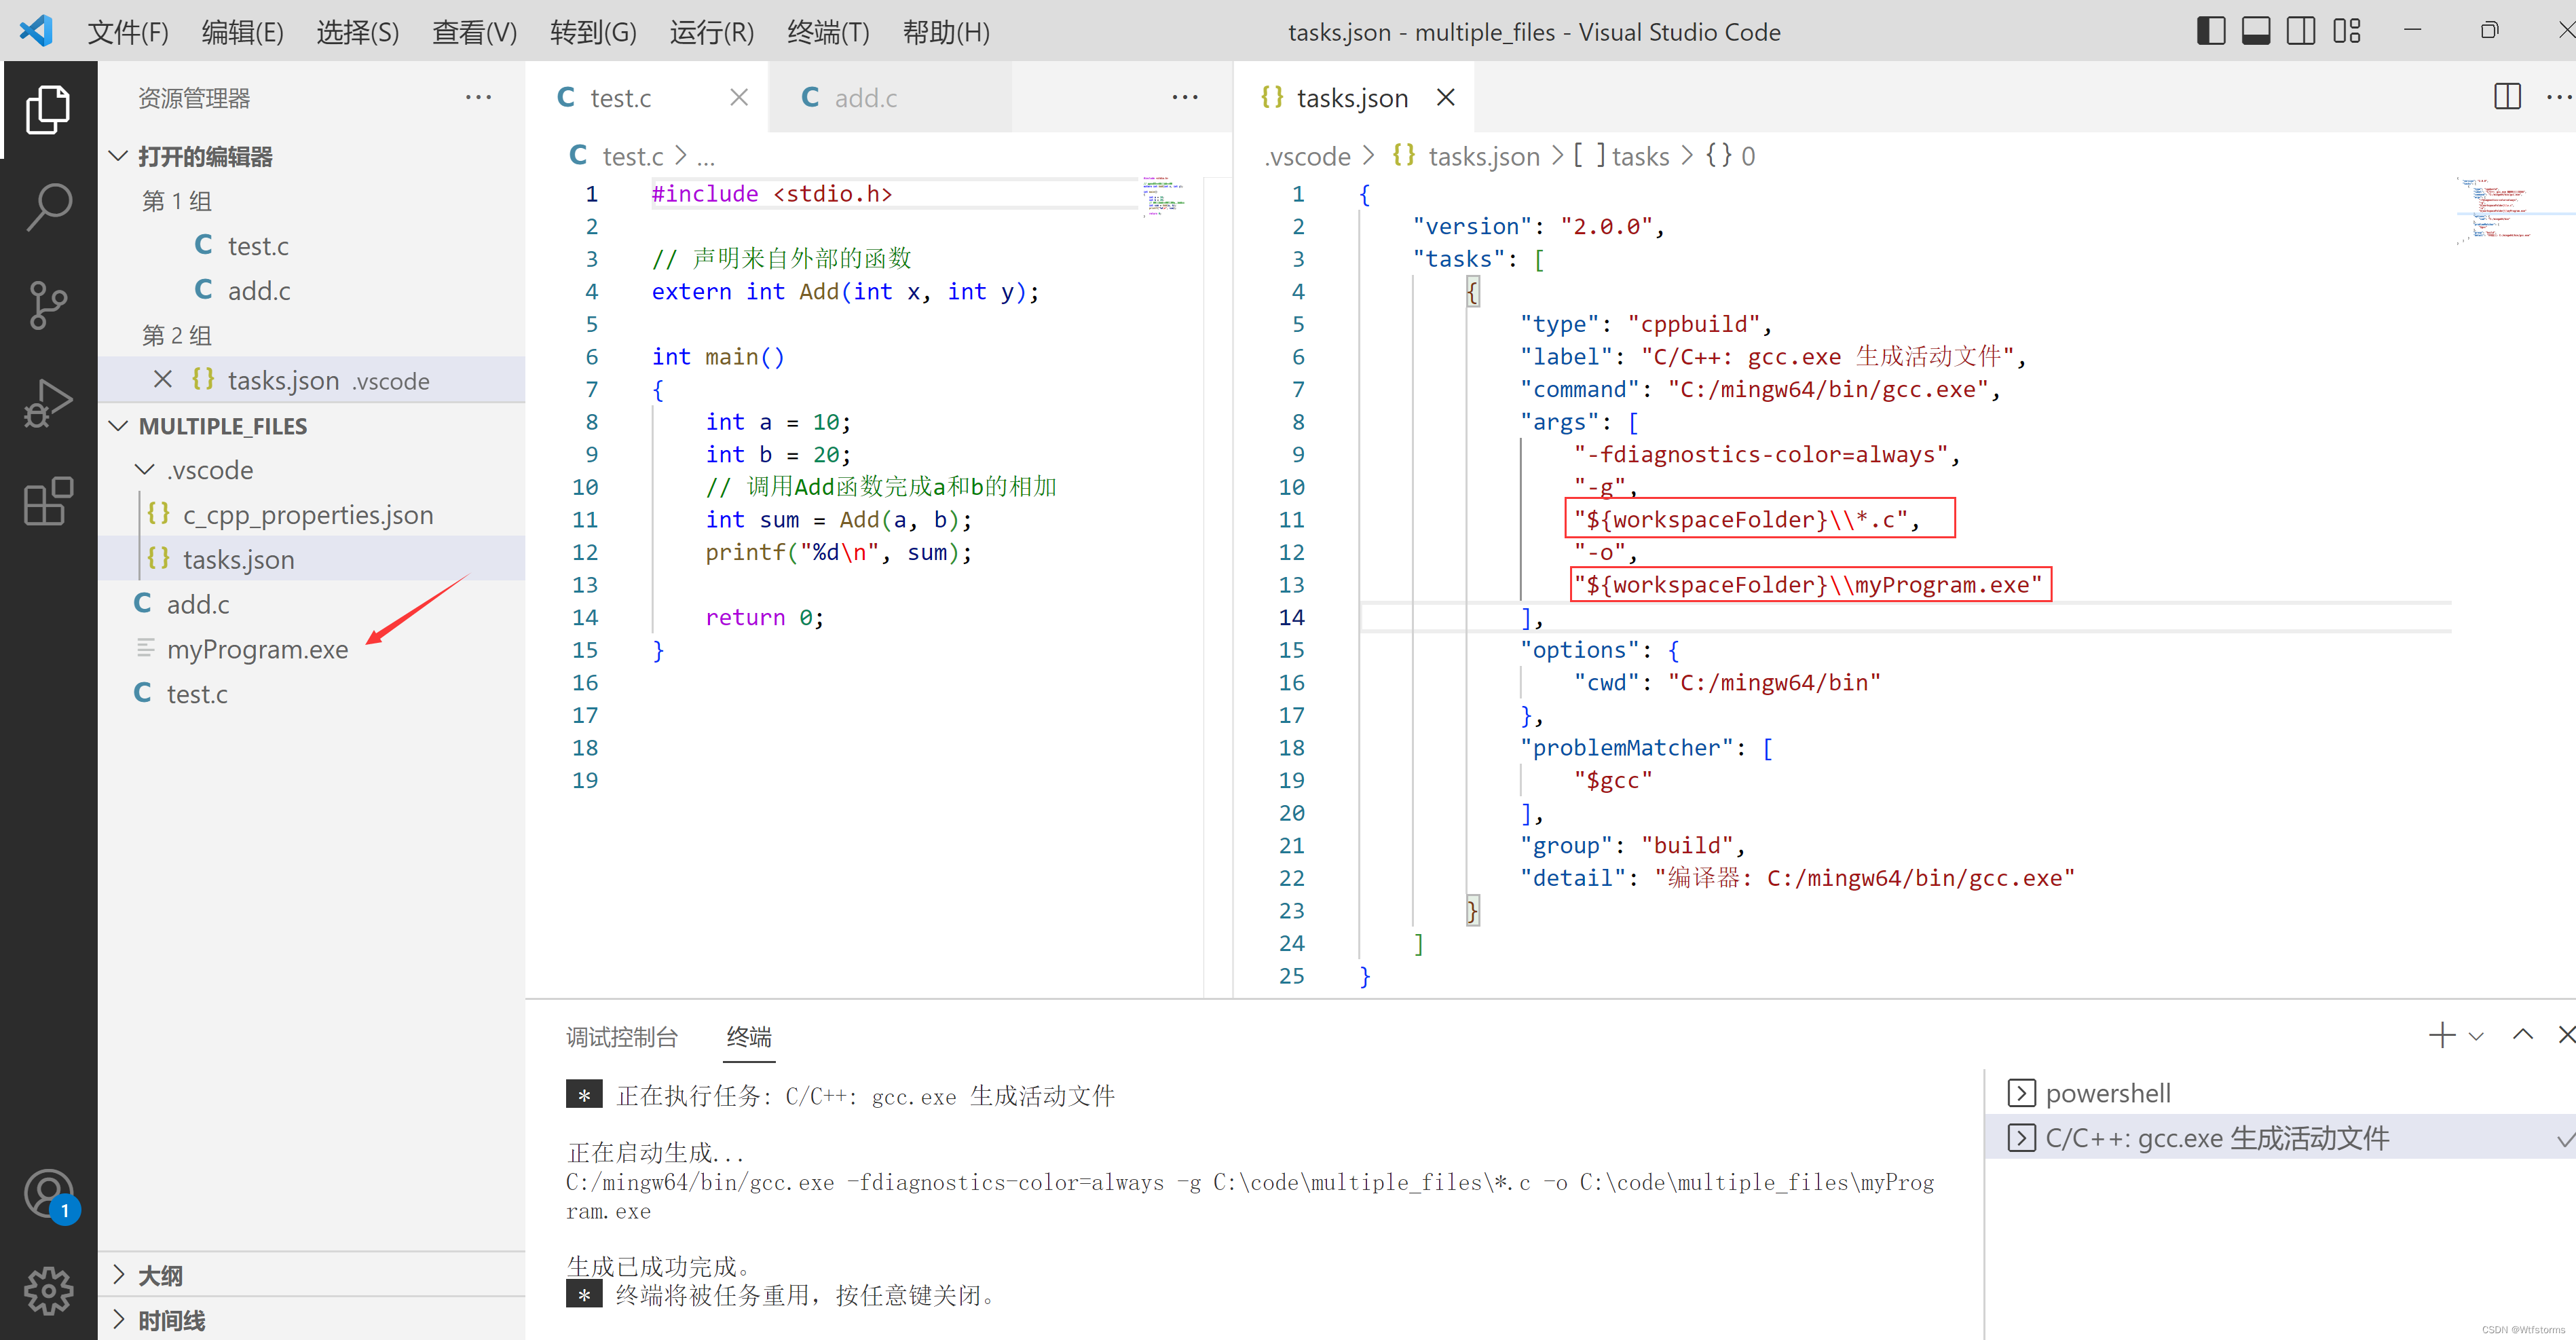Image resolution: width=2576 pixels, height=1340 pixels.
Task: Open add.c in the MULTIPLE_FILES tree
Action: coord(312,604)
